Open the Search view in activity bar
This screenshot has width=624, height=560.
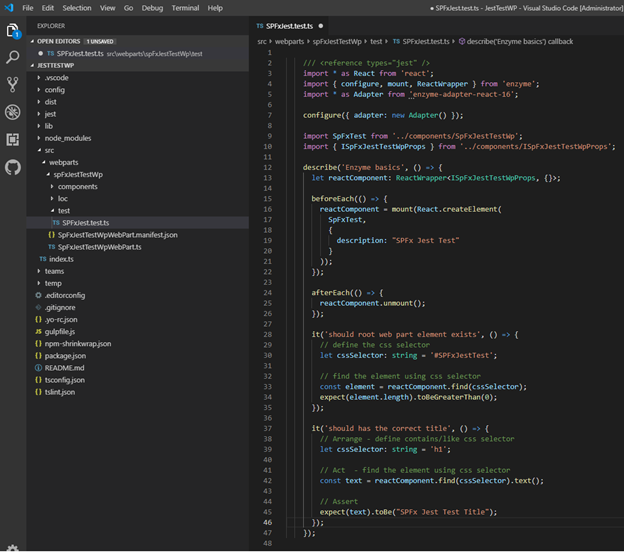(x=12, y=58)
